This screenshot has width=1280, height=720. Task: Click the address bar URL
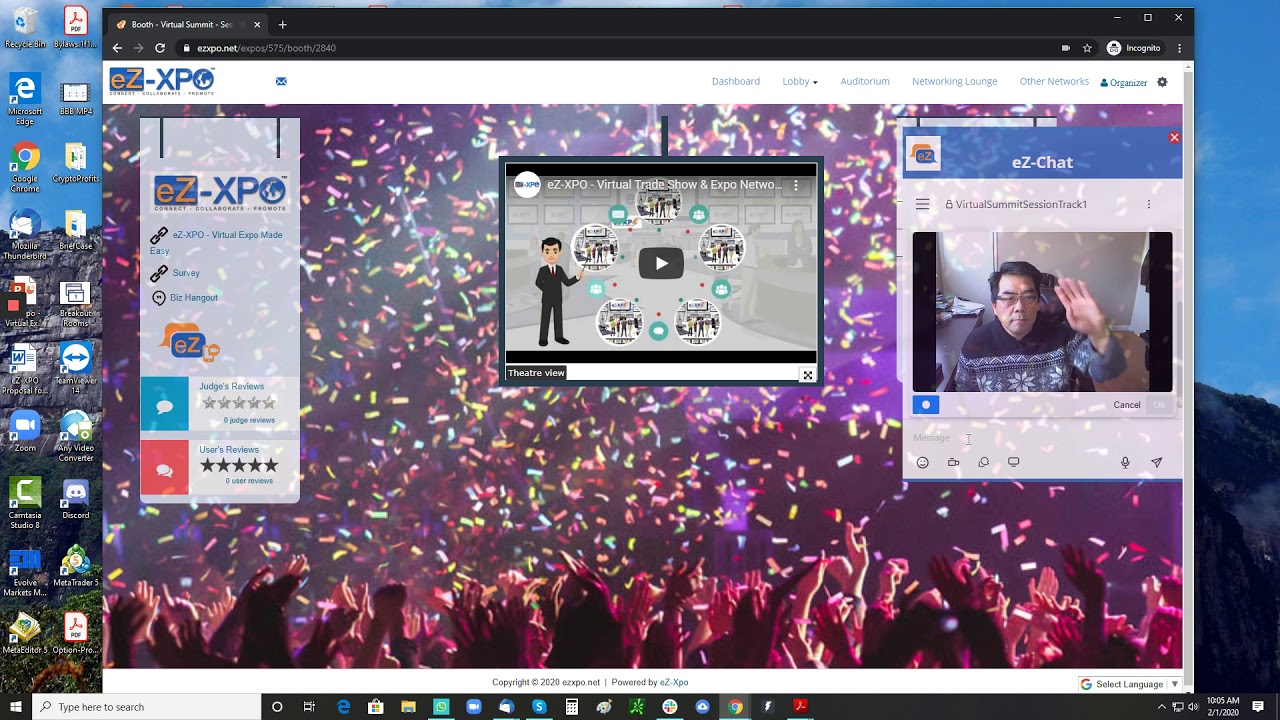[266, 48]
